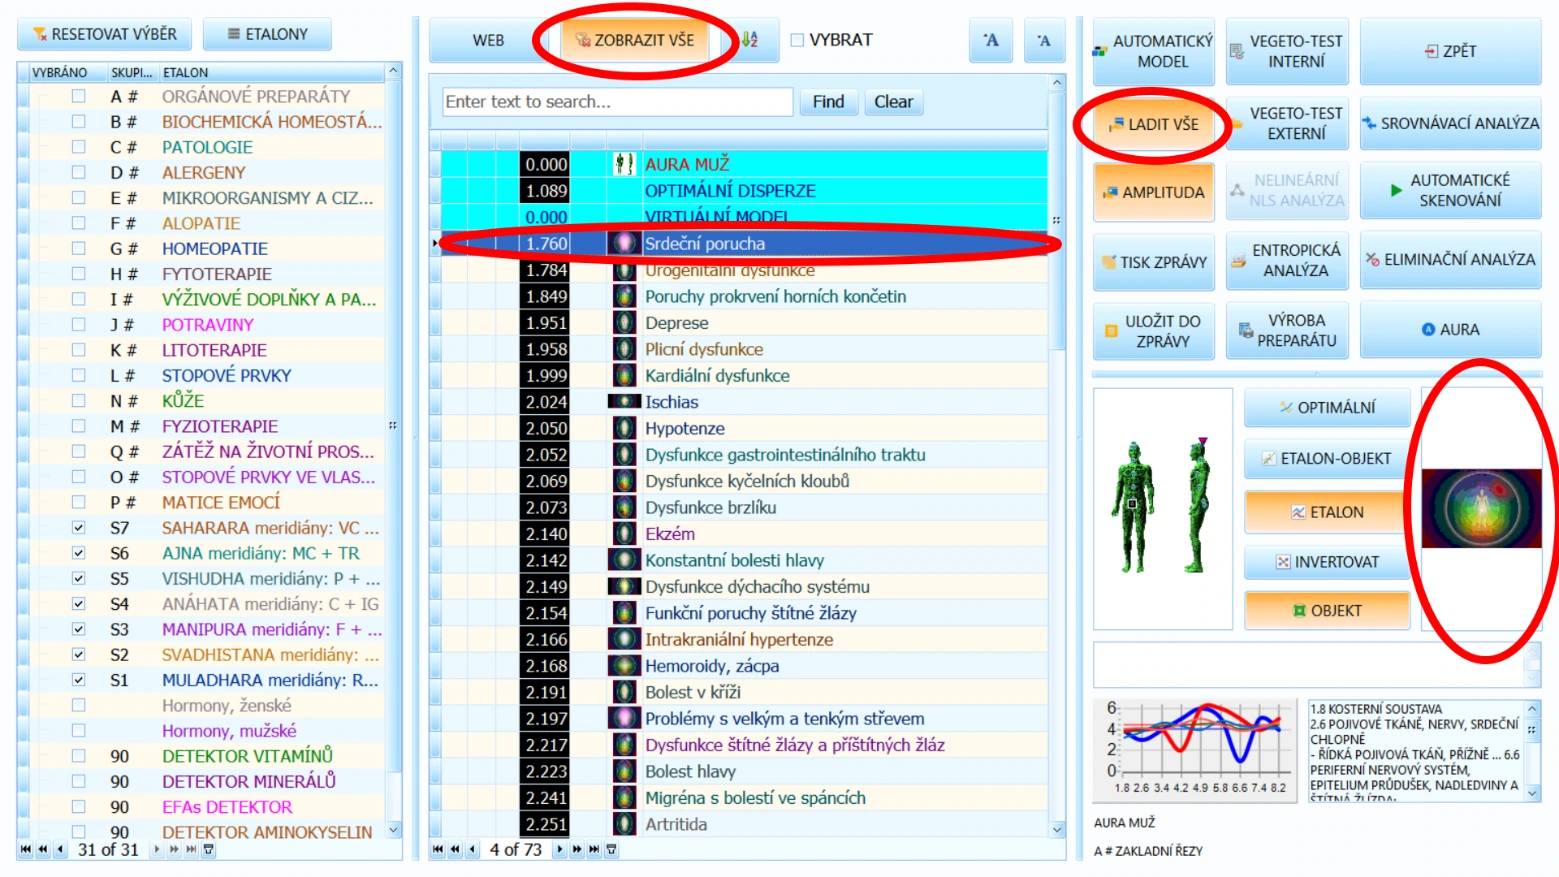This screenshot has width=1559, height=877.
Task: Select the aura thumbnail icon next to Ischias
Action: (624, 402)
